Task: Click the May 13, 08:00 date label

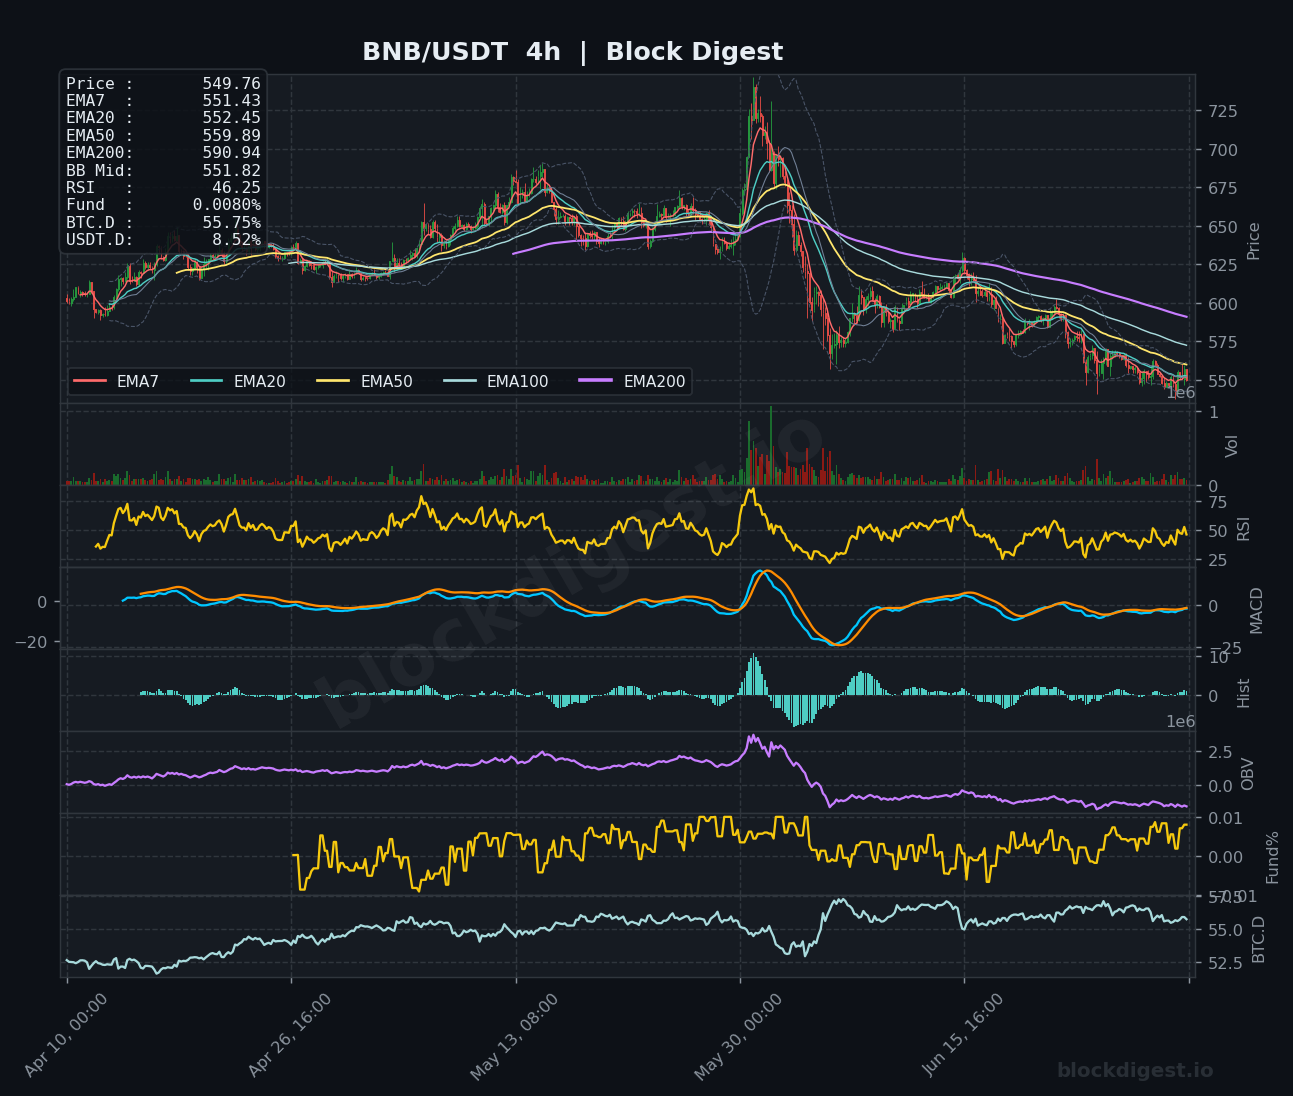Action: click(x=513, y=1036)
